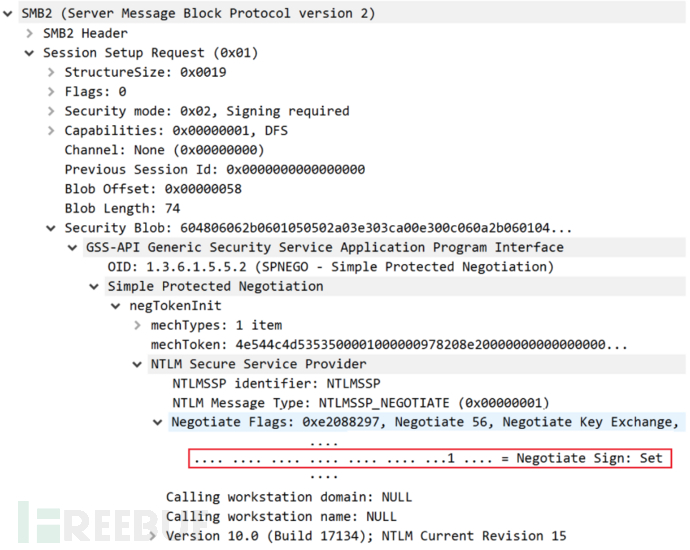Expand Security mode Signing required arrow

[51, 111]
